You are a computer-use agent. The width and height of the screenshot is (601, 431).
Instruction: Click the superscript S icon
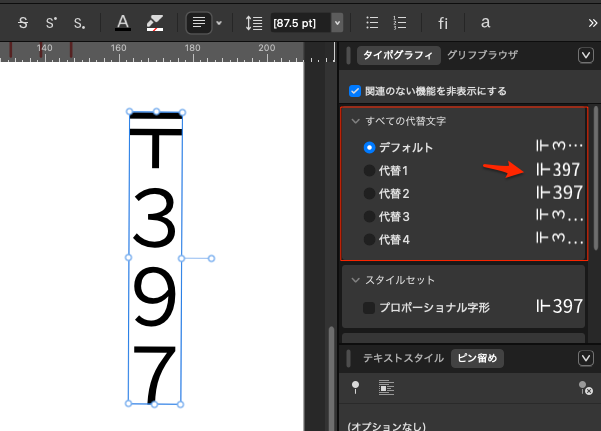pyautogui.click(x=51, y=21)
